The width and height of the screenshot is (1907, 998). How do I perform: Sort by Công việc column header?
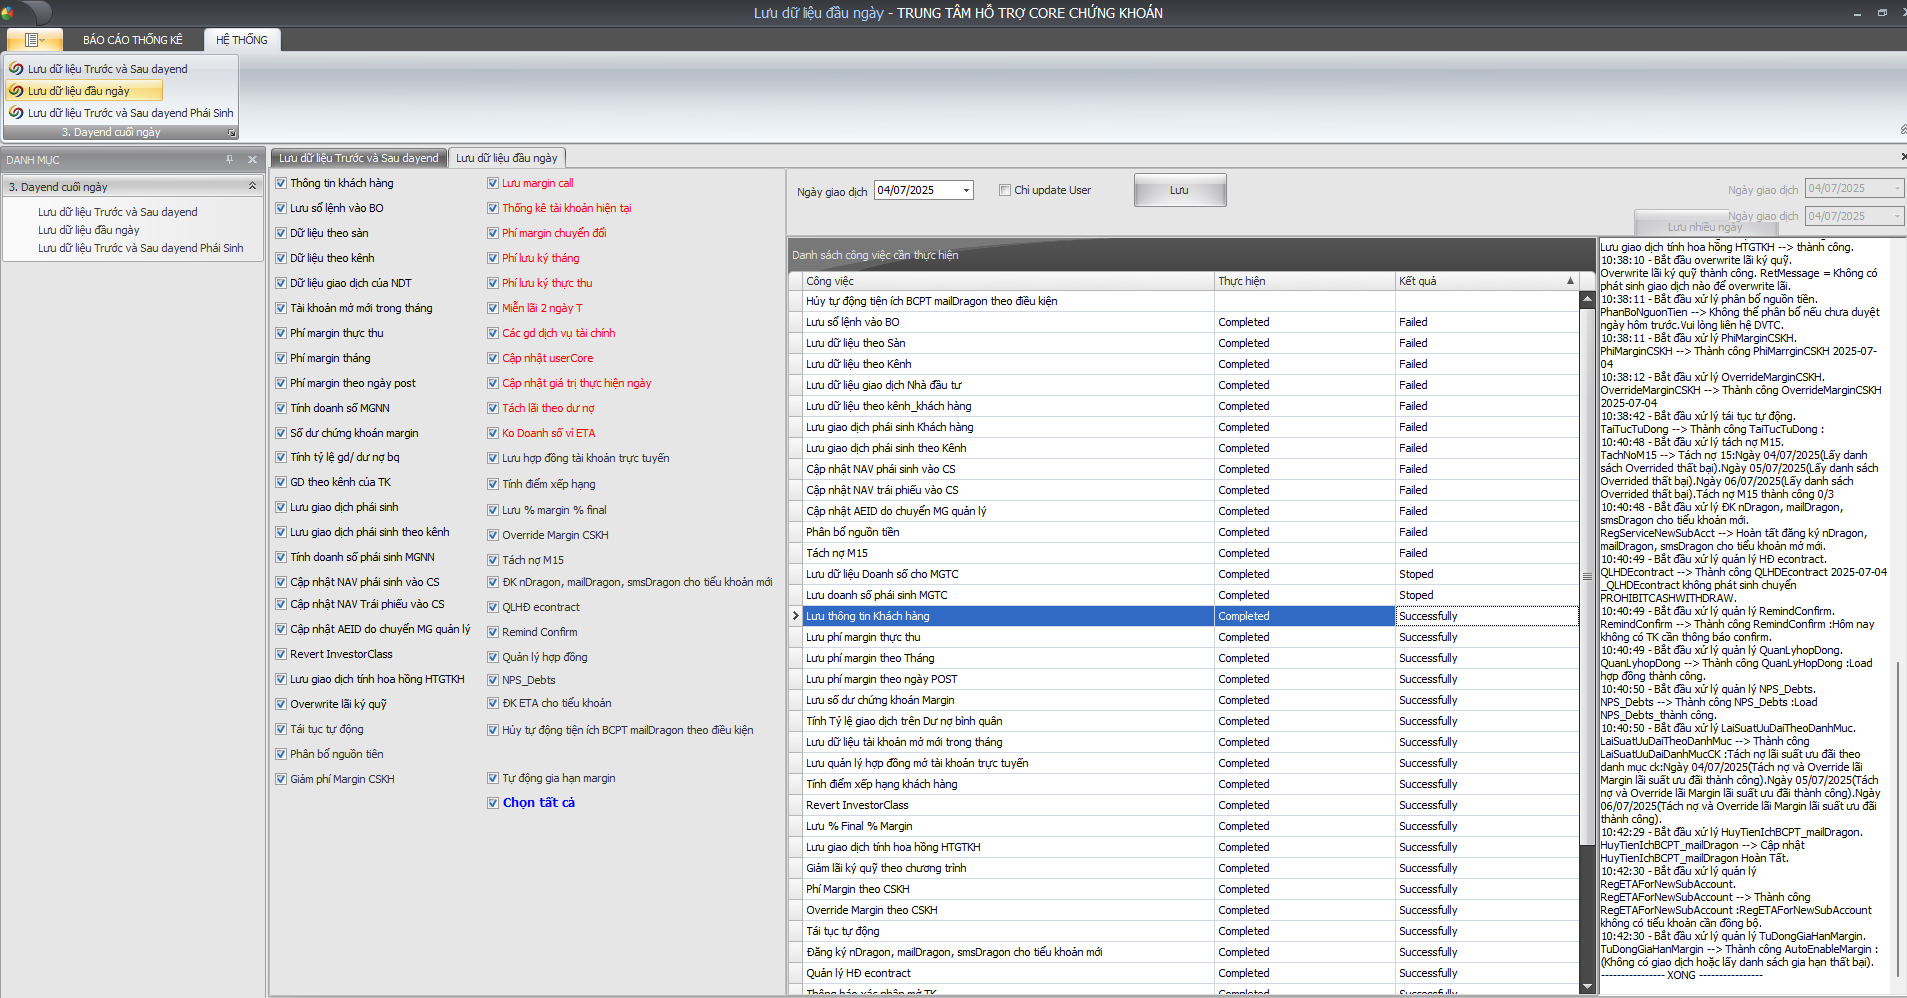(x=1008, y=281)
